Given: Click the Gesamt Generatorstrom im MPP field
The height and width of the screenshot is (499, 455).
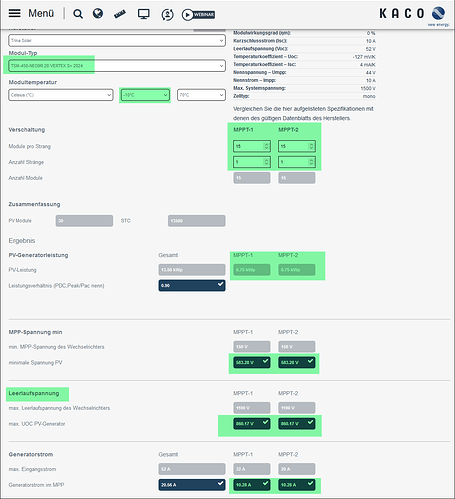Looking at the screenshot, I should point(192,485).
